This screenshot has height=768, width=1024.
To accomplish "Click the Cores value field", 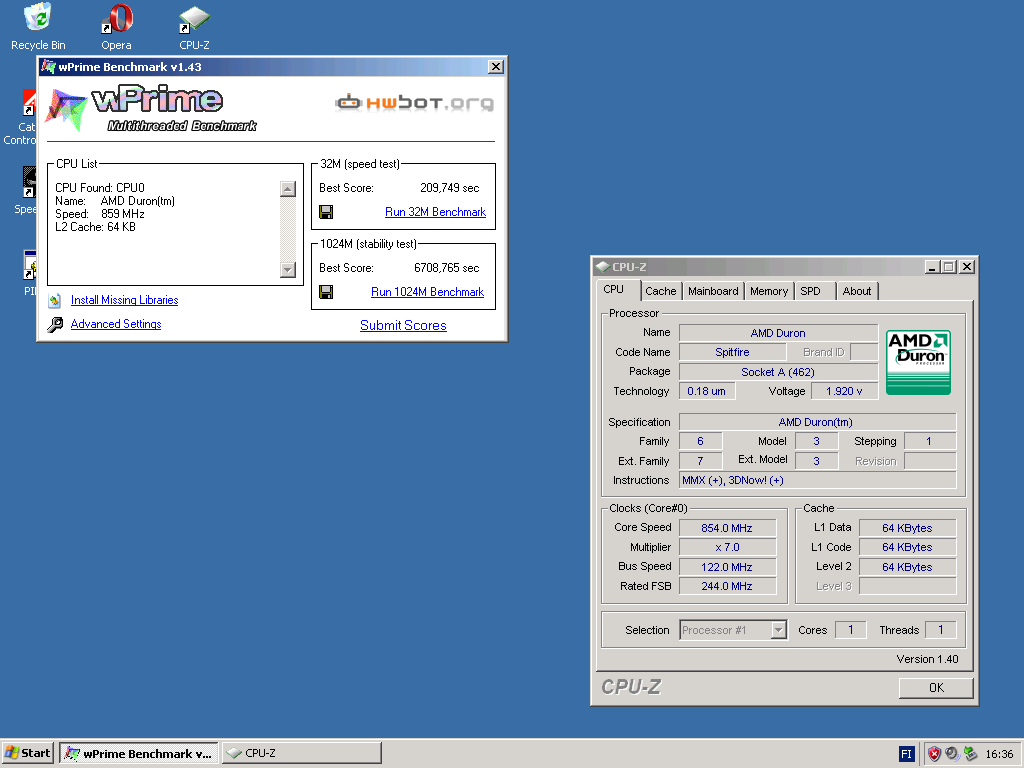I will pos(850,630).
